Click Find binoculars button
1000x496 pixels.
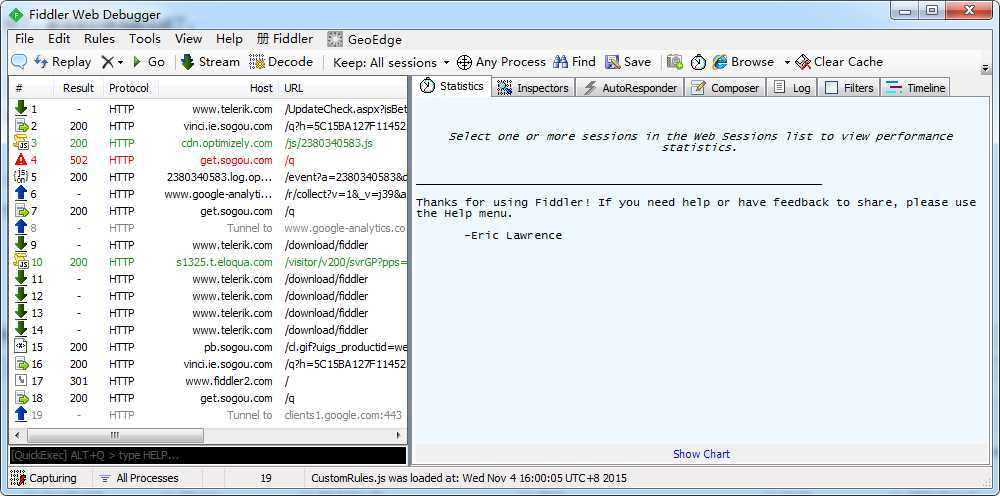[574, 62]
